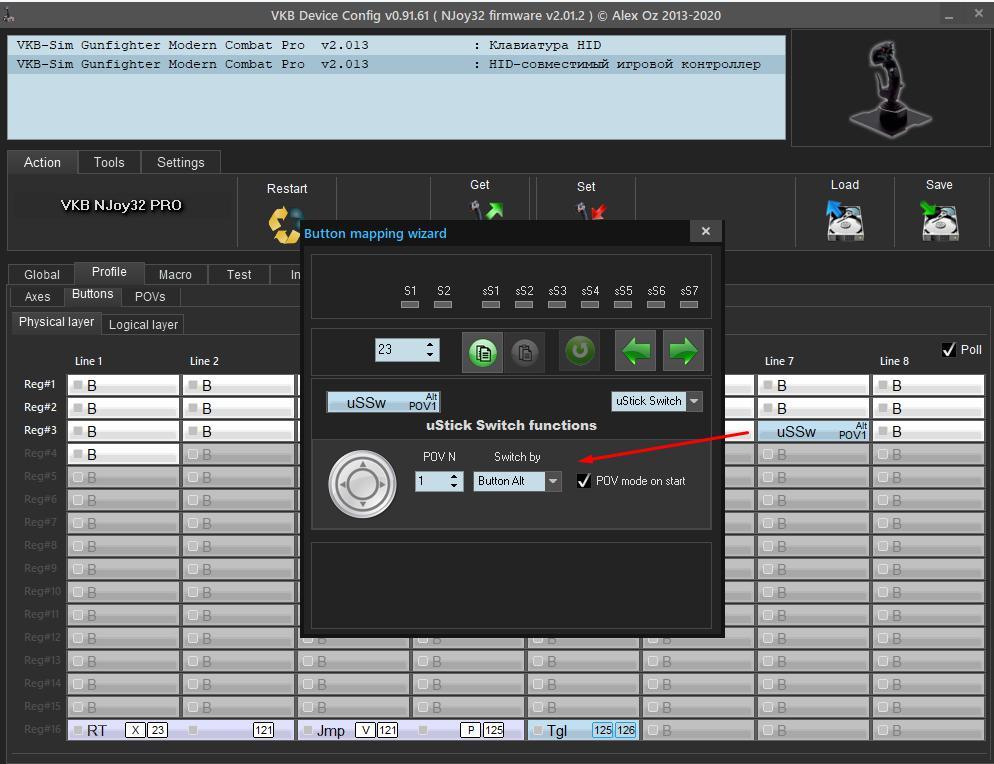Open the Switch by Button Alt dropdown

point(553,481)
